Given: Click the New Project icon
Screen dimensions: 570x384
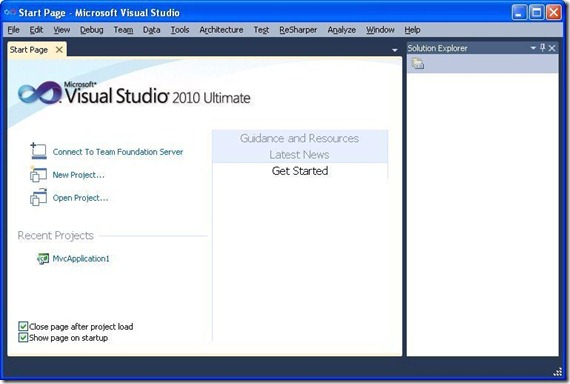Looking at the screenshot, I should 38,175.
